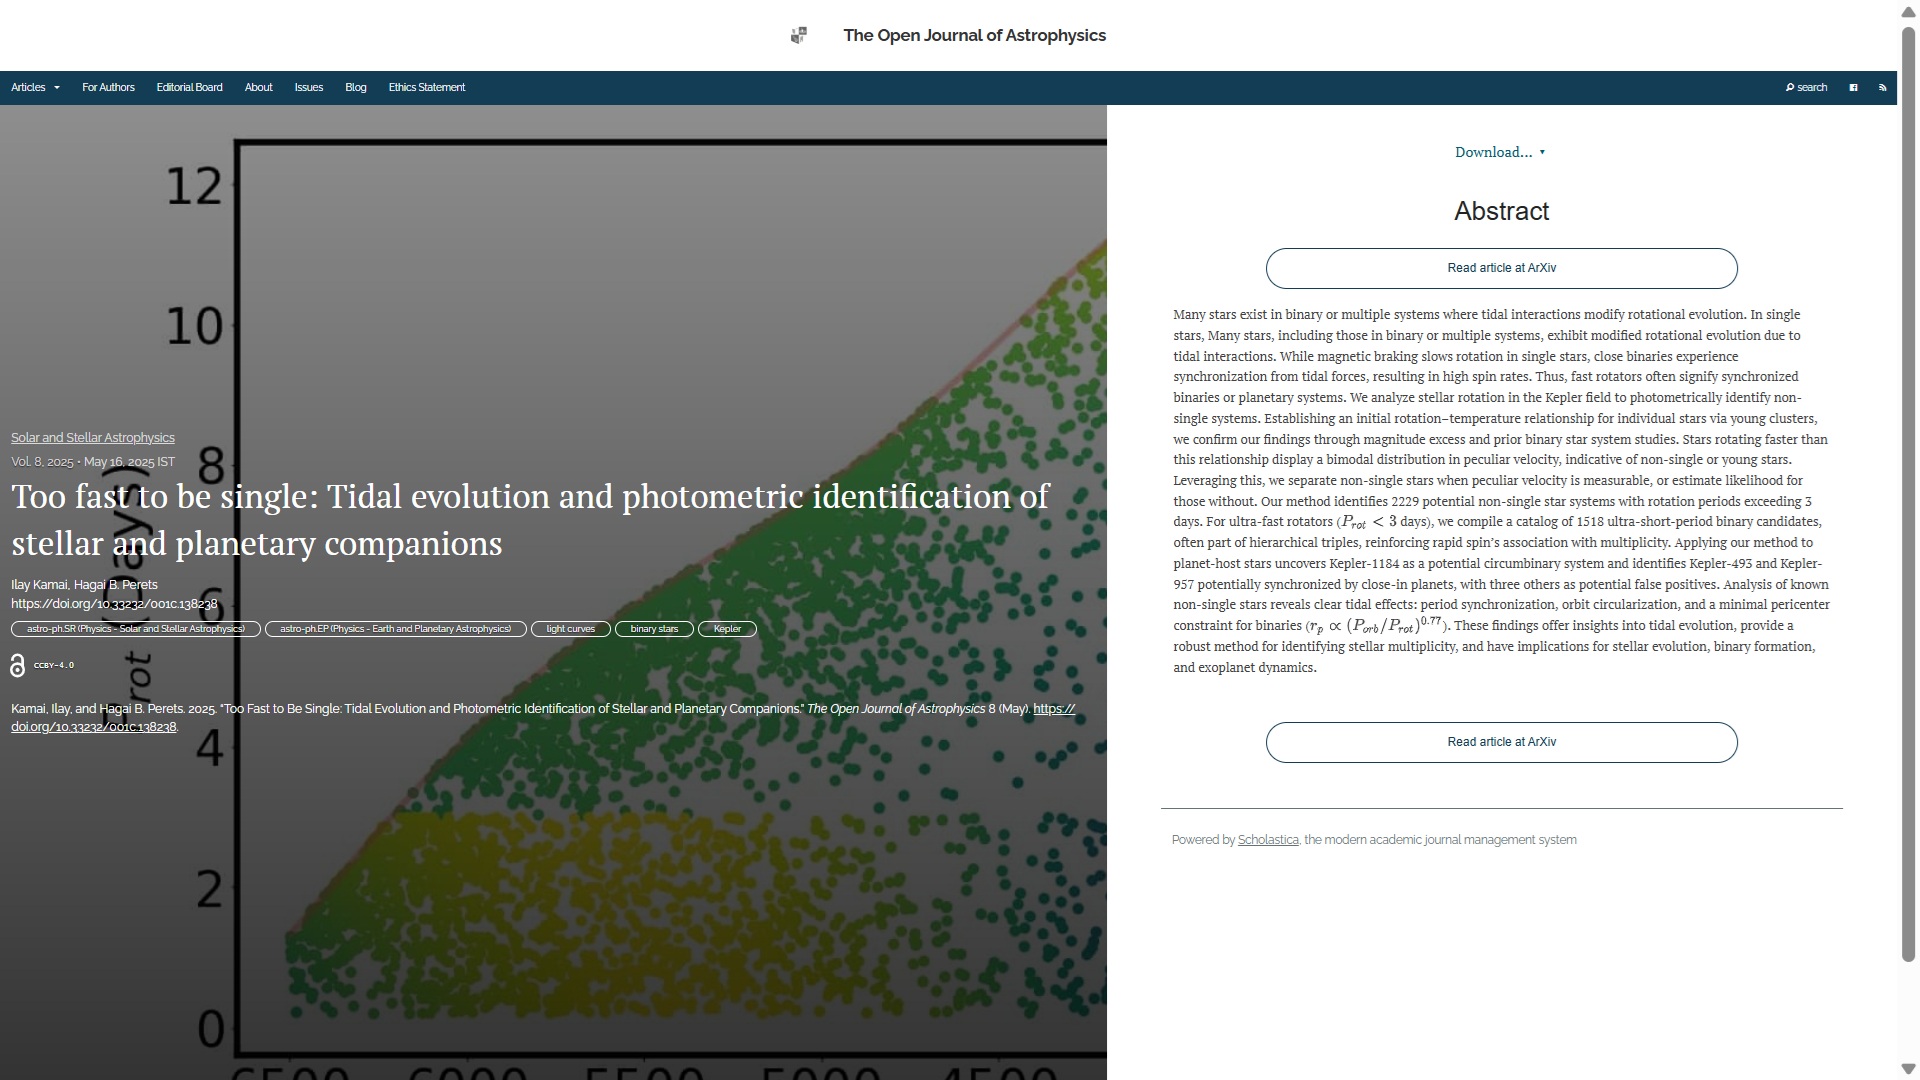
Task: Open the Issues menu item
Action: (x=308, y=88)
